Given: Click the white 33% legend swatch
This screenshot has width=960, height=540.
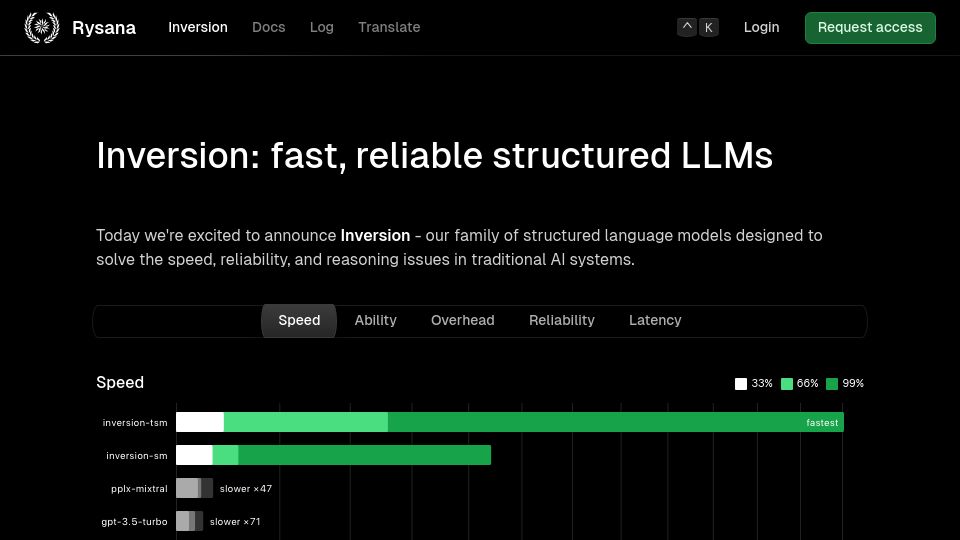Looking at the screenshot, I should coord(741,384).
